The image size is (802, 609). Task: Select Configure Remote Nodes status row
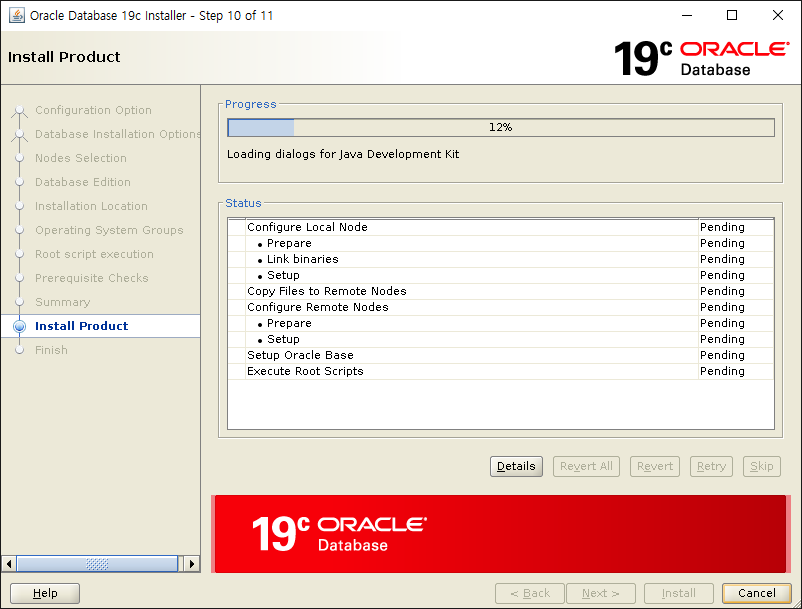501,307
